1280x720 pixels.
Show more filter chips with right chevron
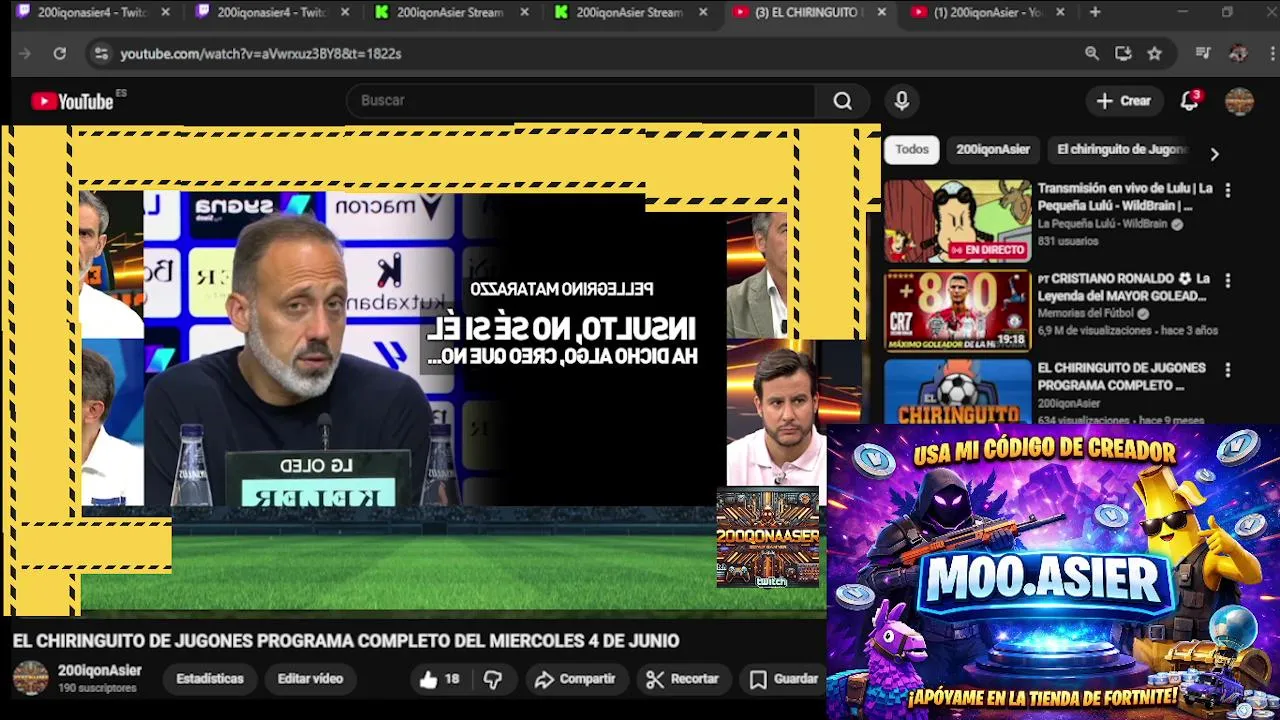(1214, 154)
